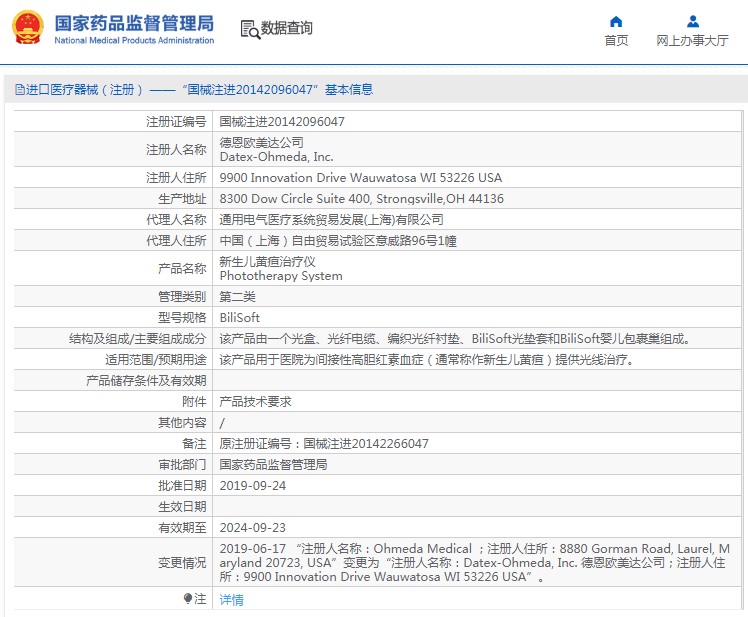
Task: Select composition text 该产品由一个光盒
Action: pyautogui.click(x=455, y=339)
